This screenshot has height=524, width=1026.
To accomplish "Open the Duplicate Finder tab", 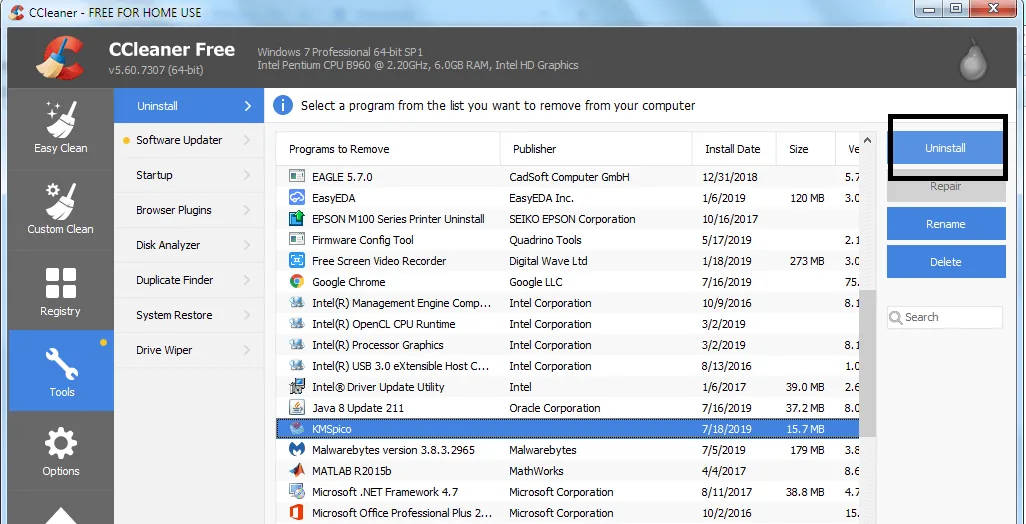I will pos(189,280).
